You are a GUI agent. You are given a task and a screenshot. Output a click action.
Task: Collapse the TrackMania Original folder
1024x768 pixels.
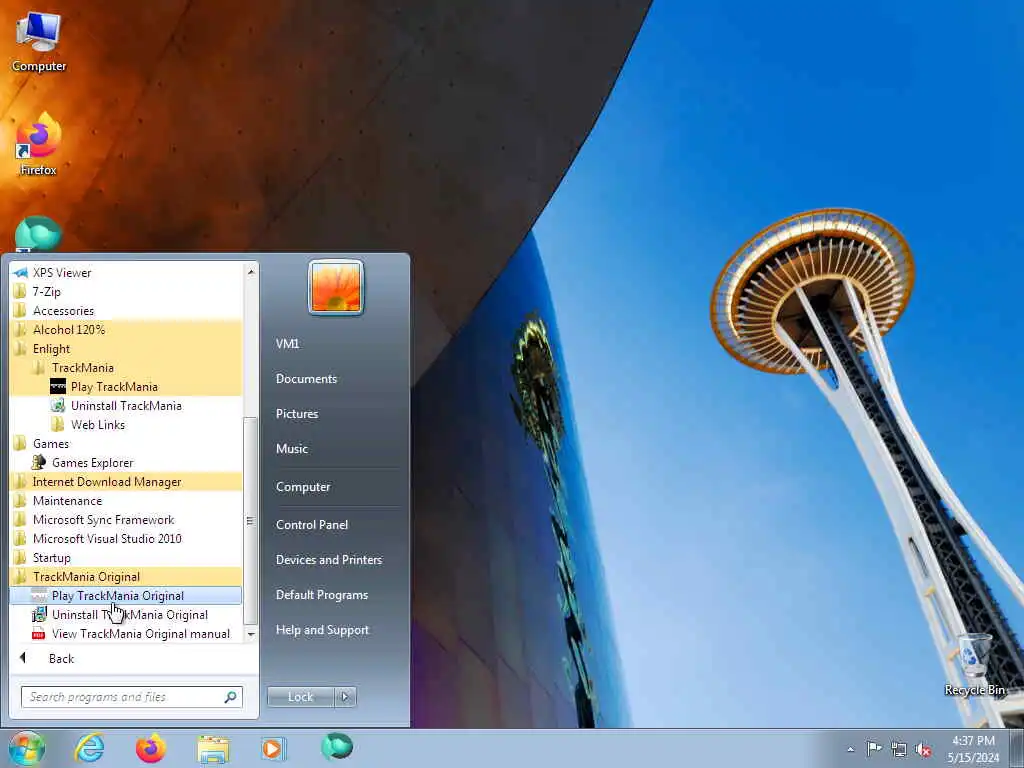[x=127, y=576]
